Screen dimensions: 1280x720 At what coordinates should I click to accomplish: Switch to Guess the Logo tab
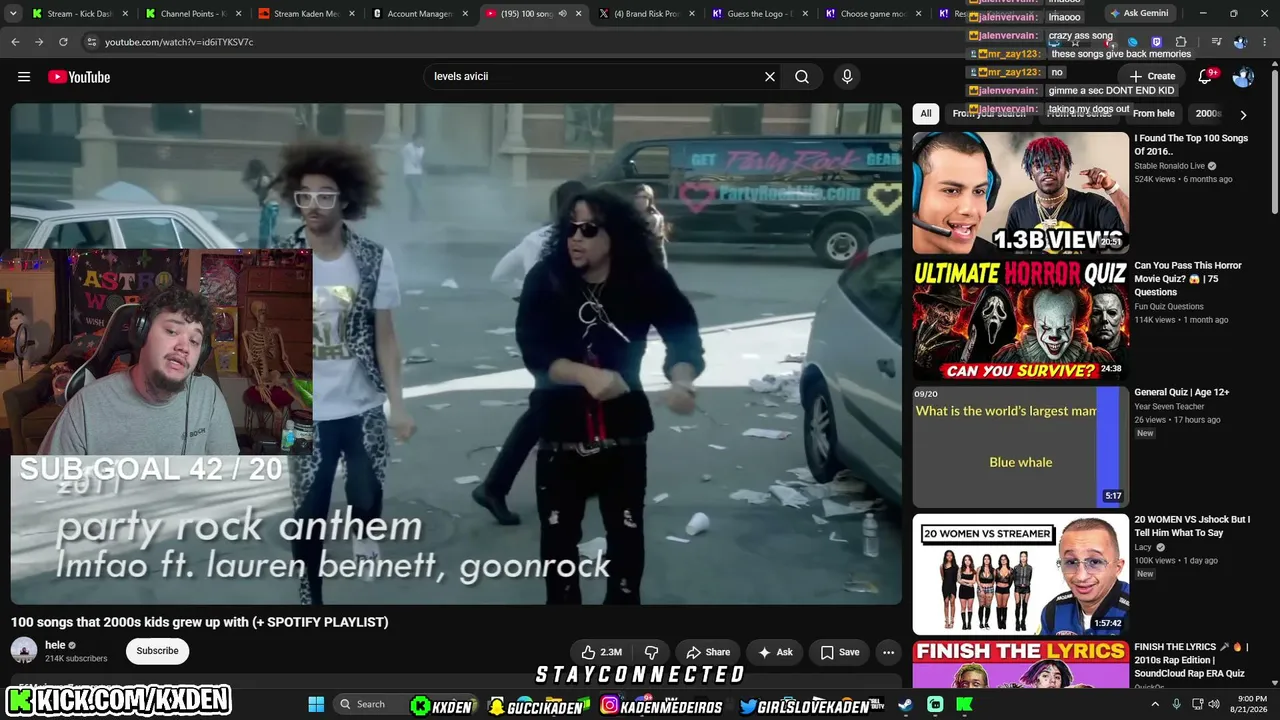pos(760,14)
